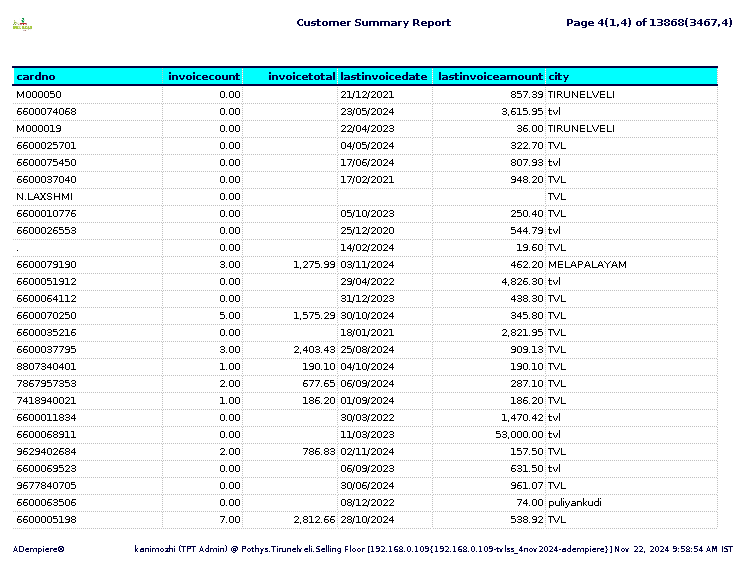Select the N.LAXSHMI card entry
Screen dimensions: 734x565
tap(44, 197)
